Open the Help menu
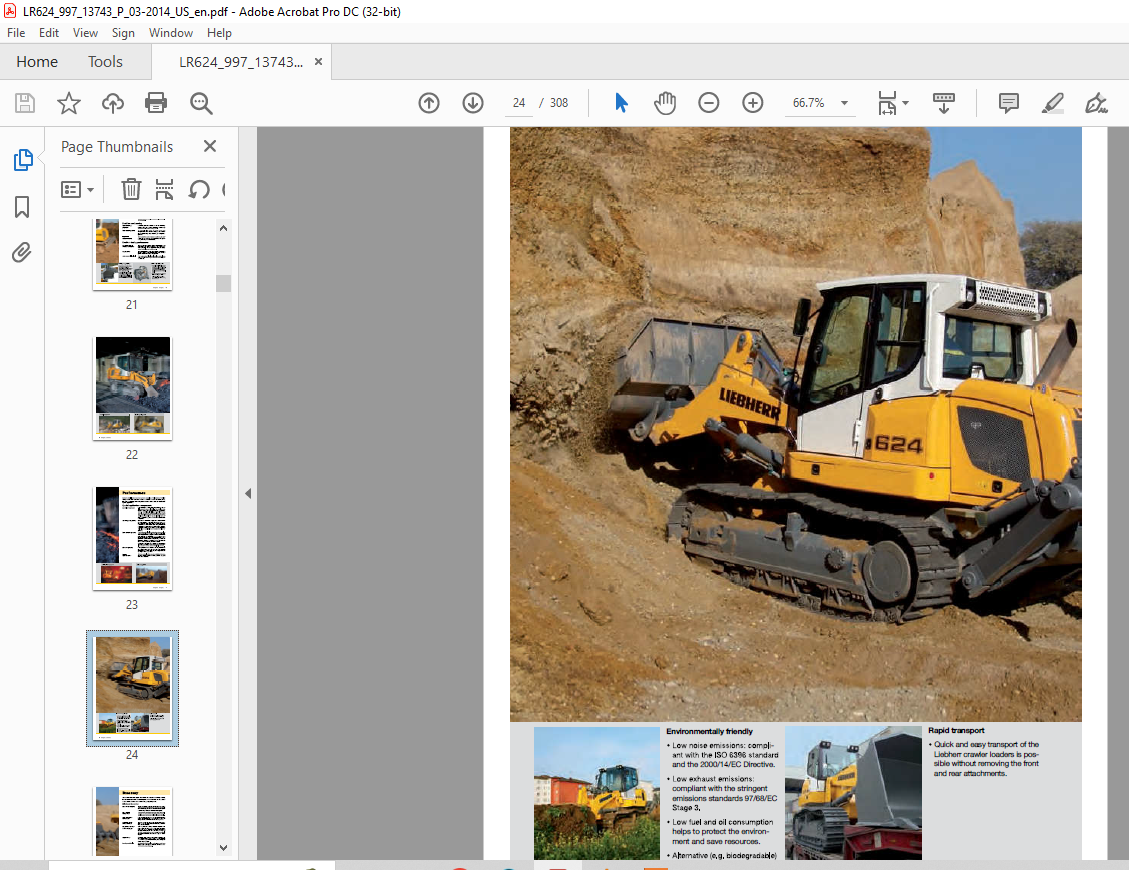 tap(219, 33)
